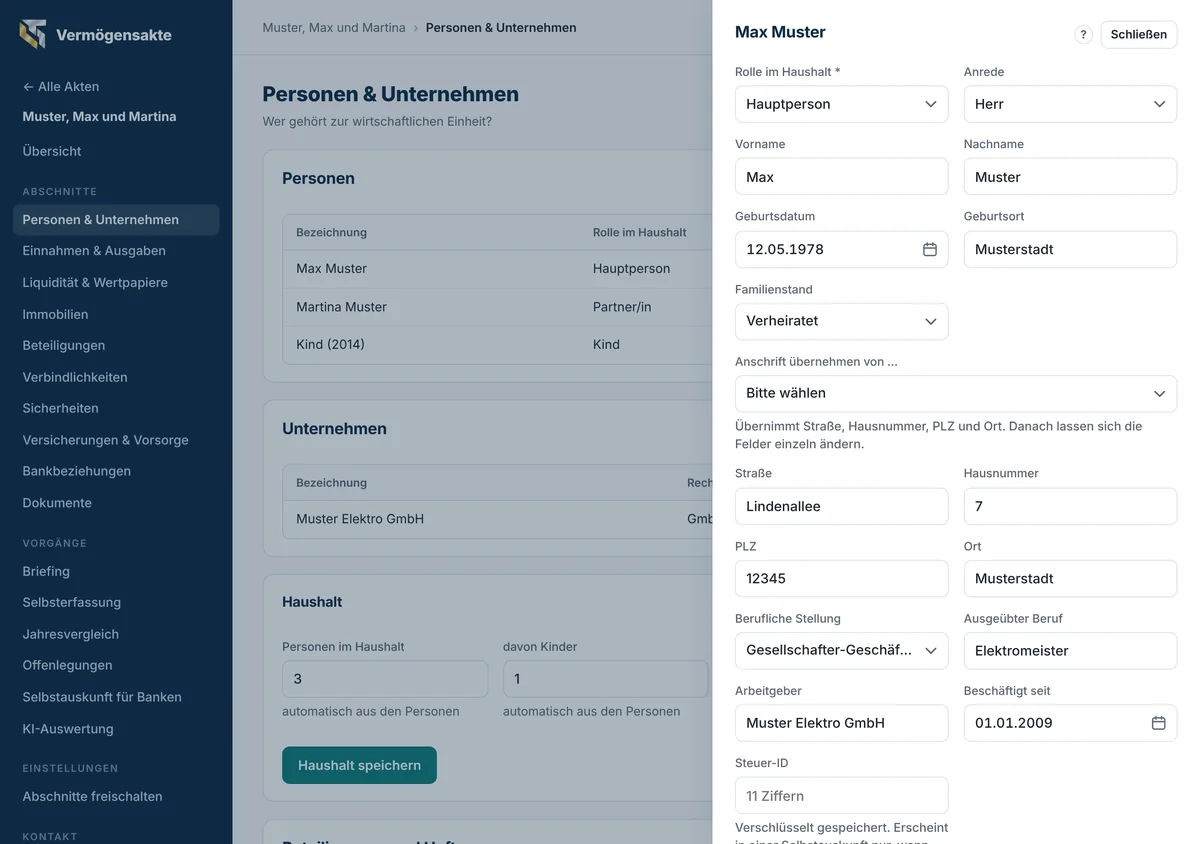Expand the Anrede dropdown
Image resolution: width=1200 pixels, height=844 pixels.
1070,104
